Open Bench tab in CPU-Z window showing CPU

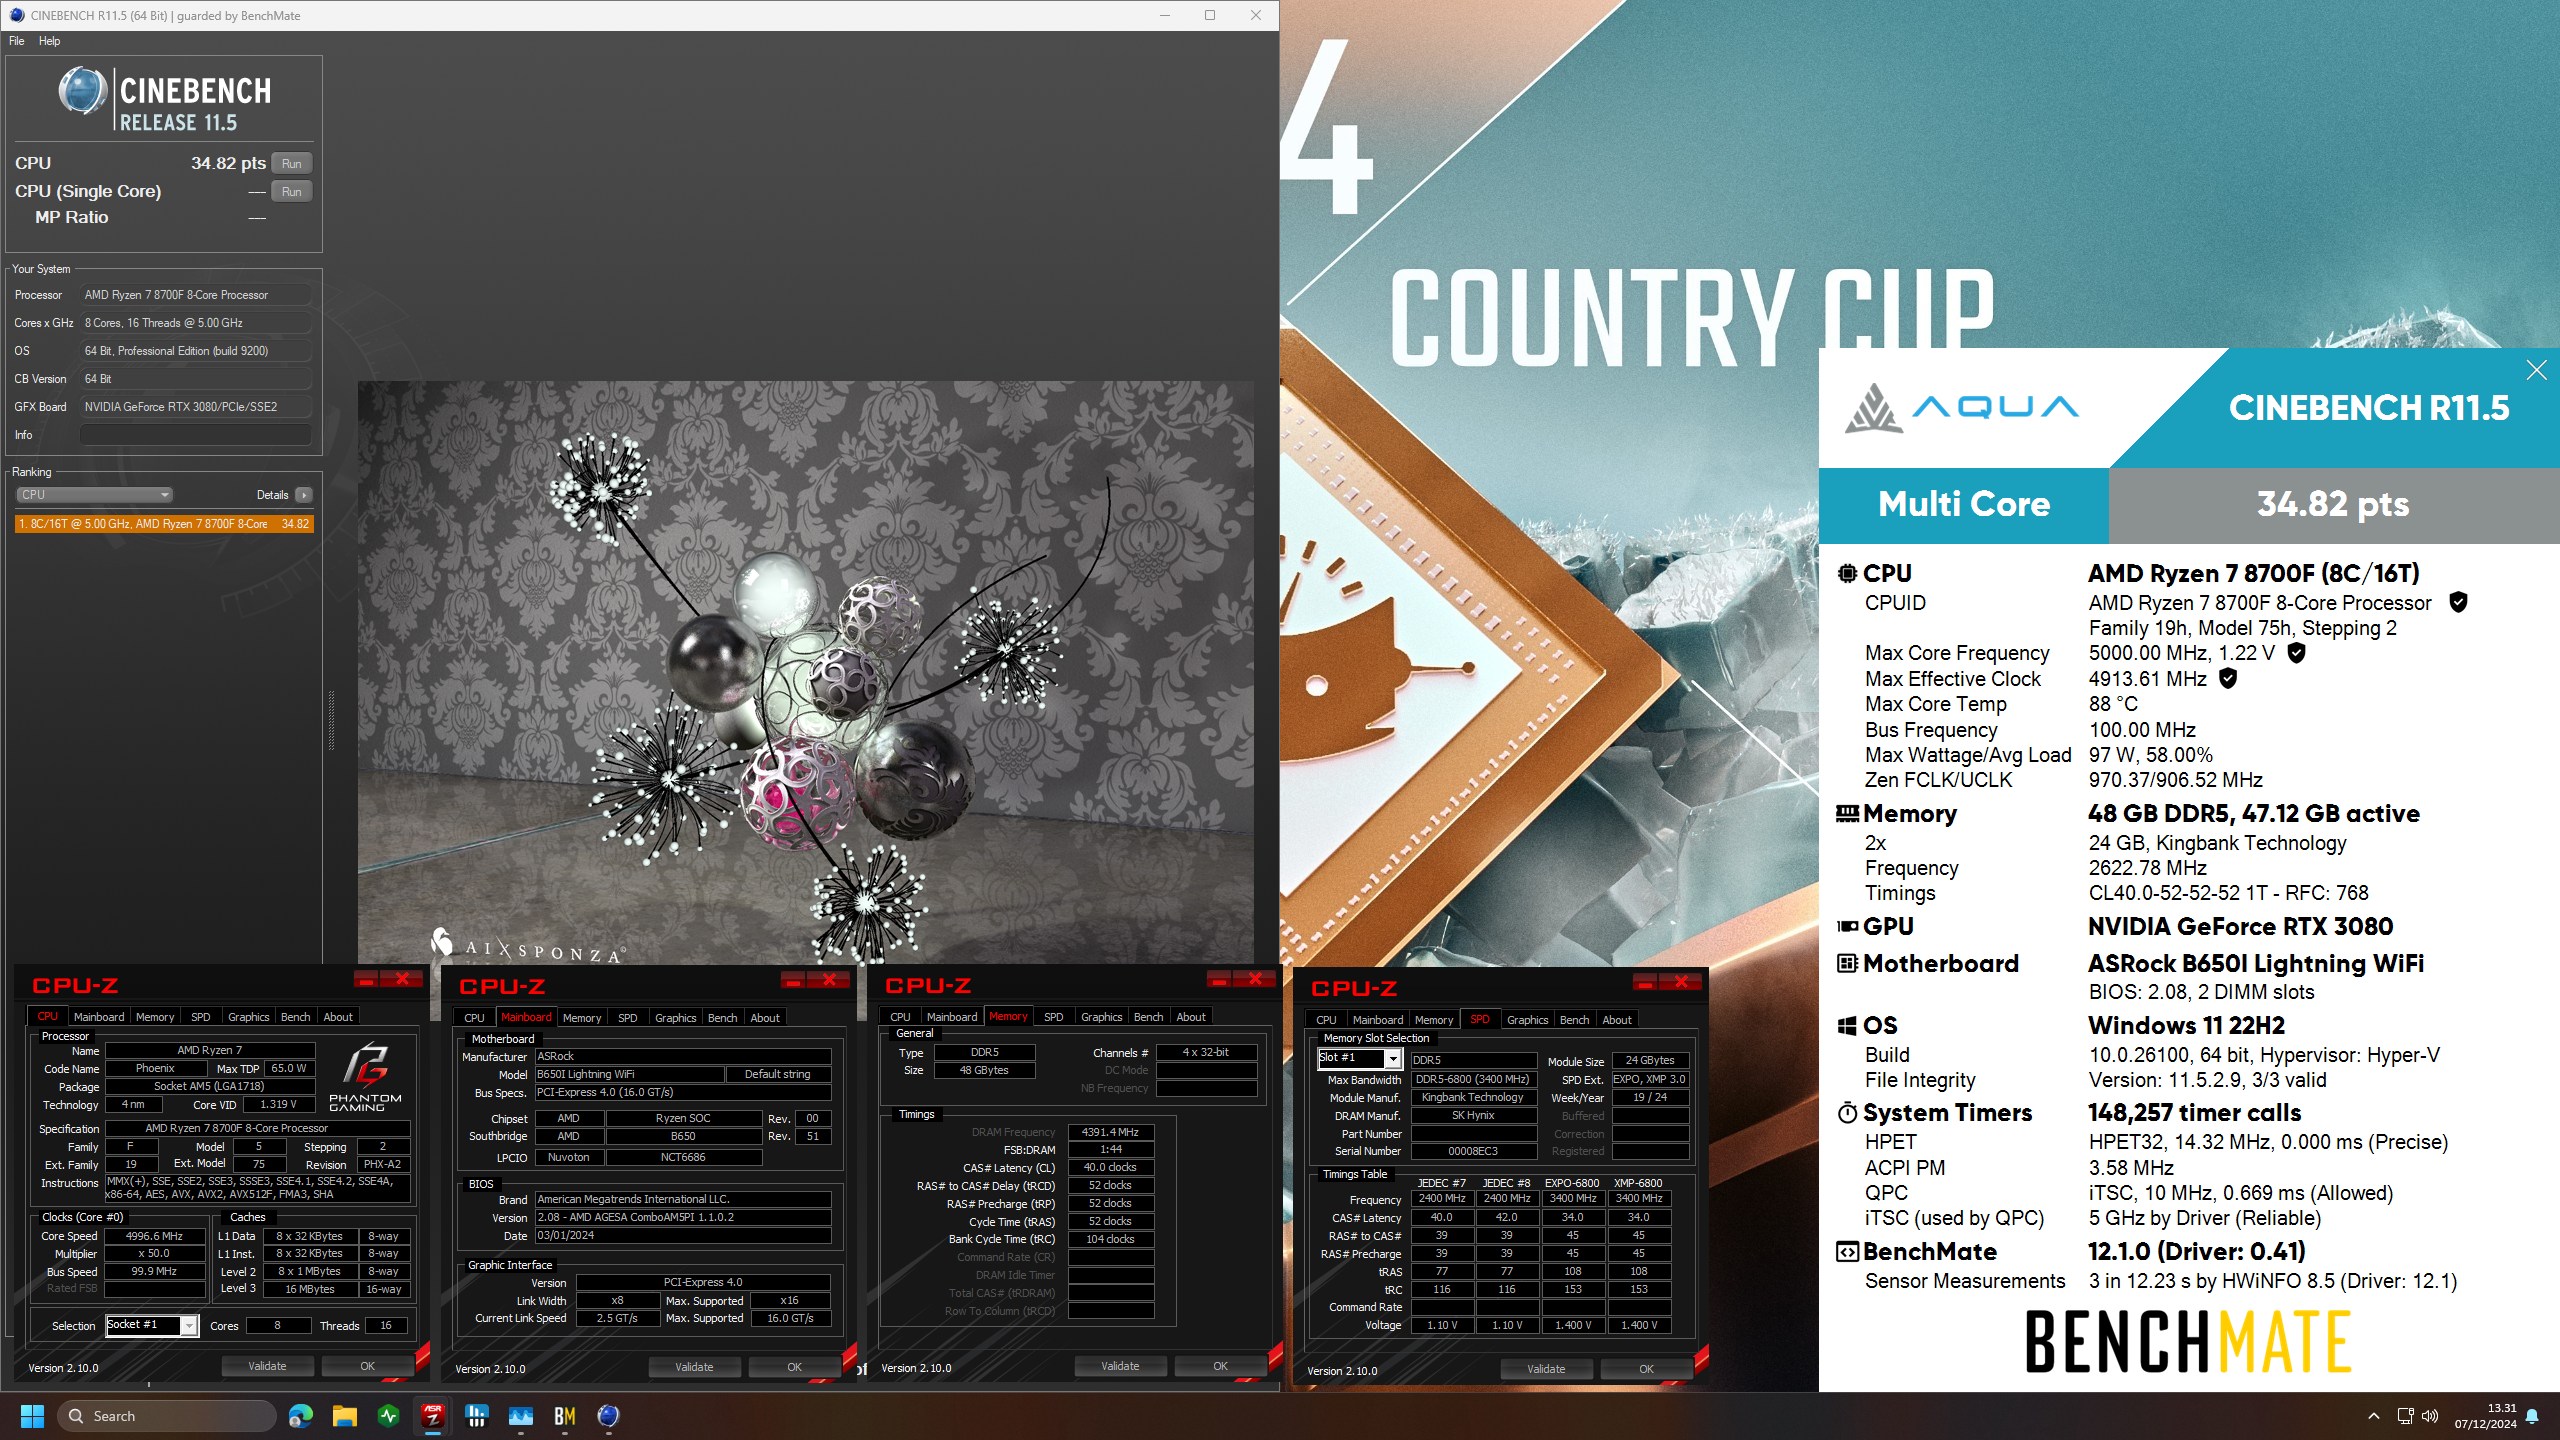[x=295, y=1017]
